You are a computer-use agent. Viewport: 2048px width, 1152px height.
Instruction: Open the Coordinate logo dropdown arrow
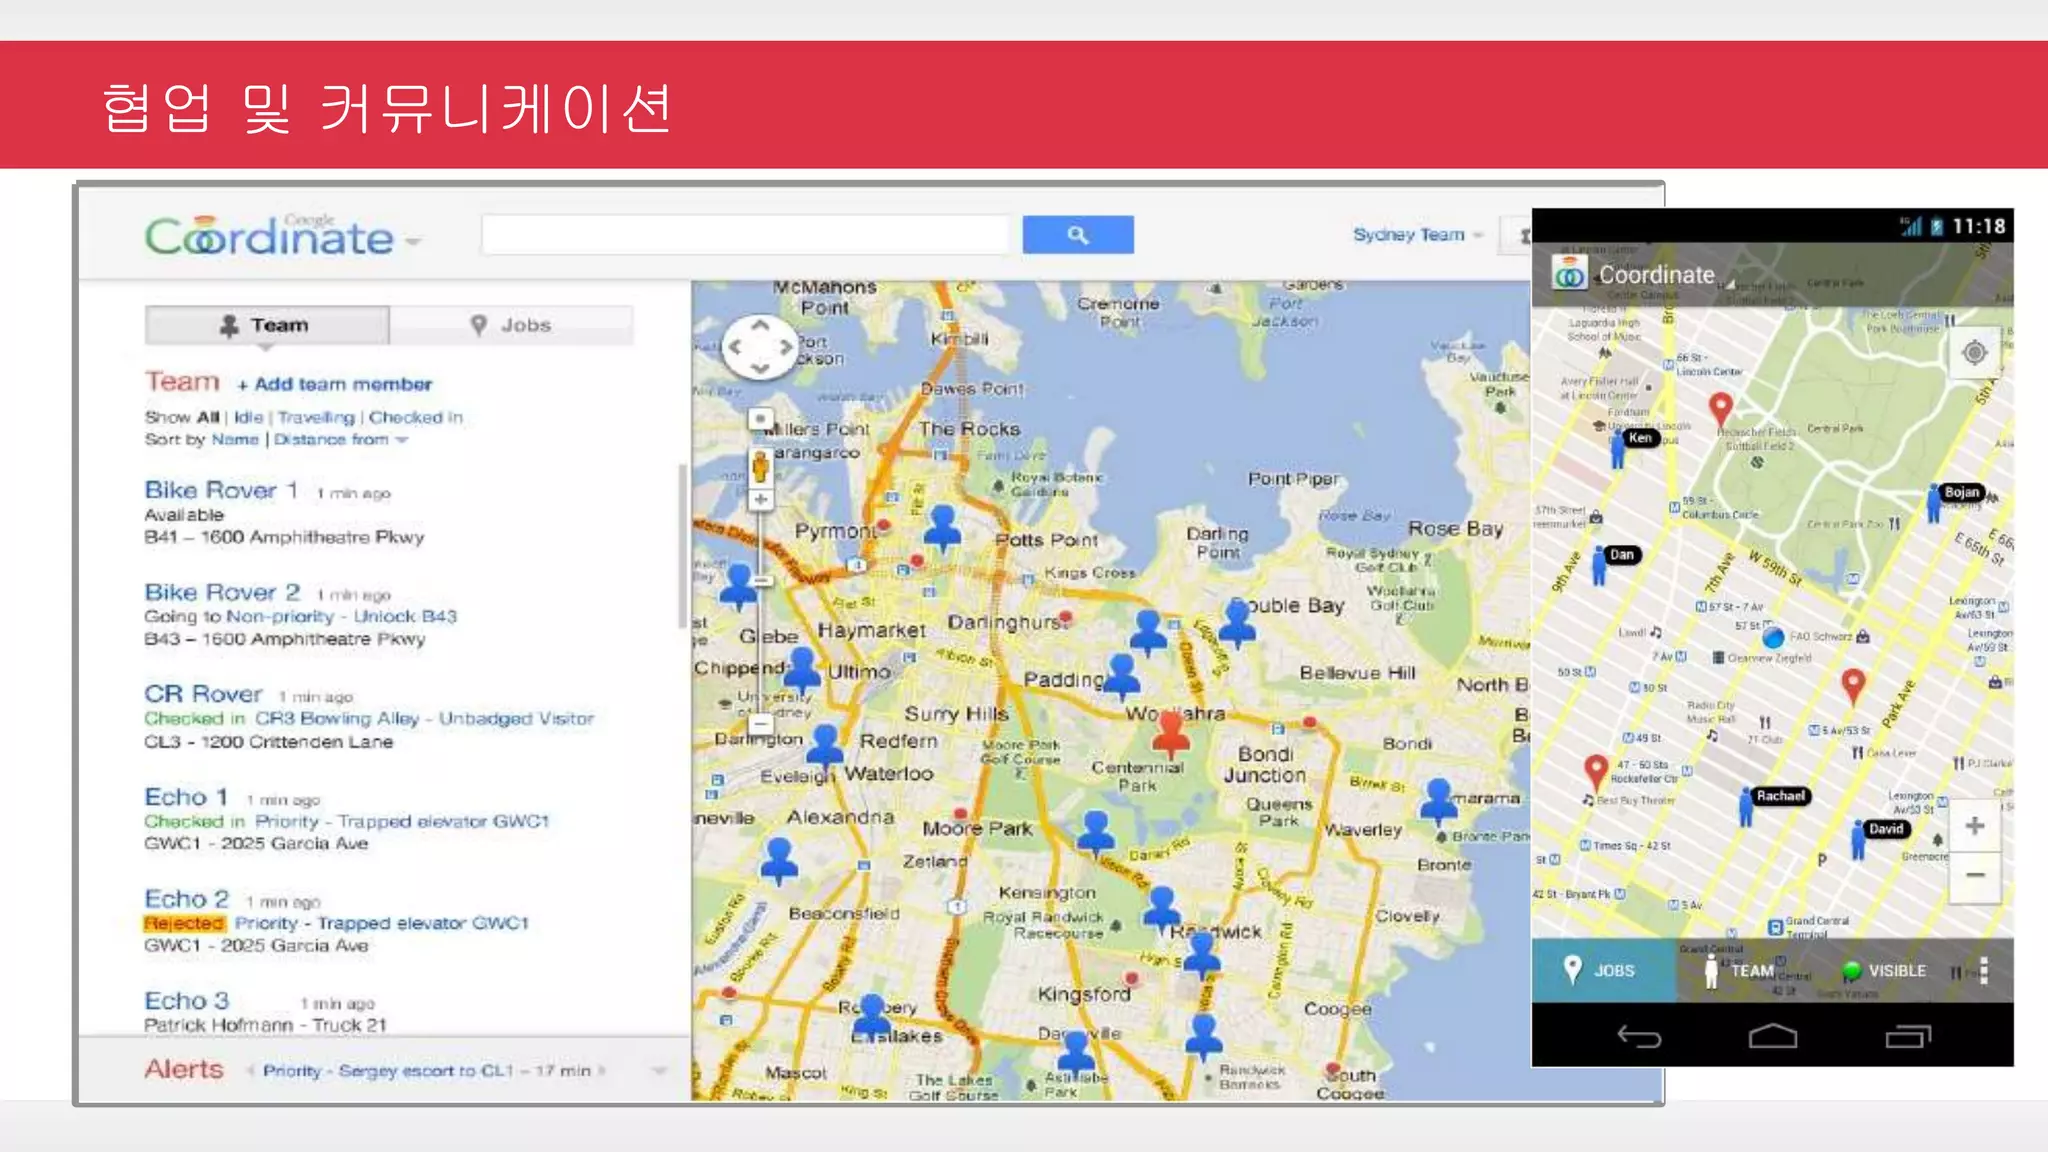413,241
